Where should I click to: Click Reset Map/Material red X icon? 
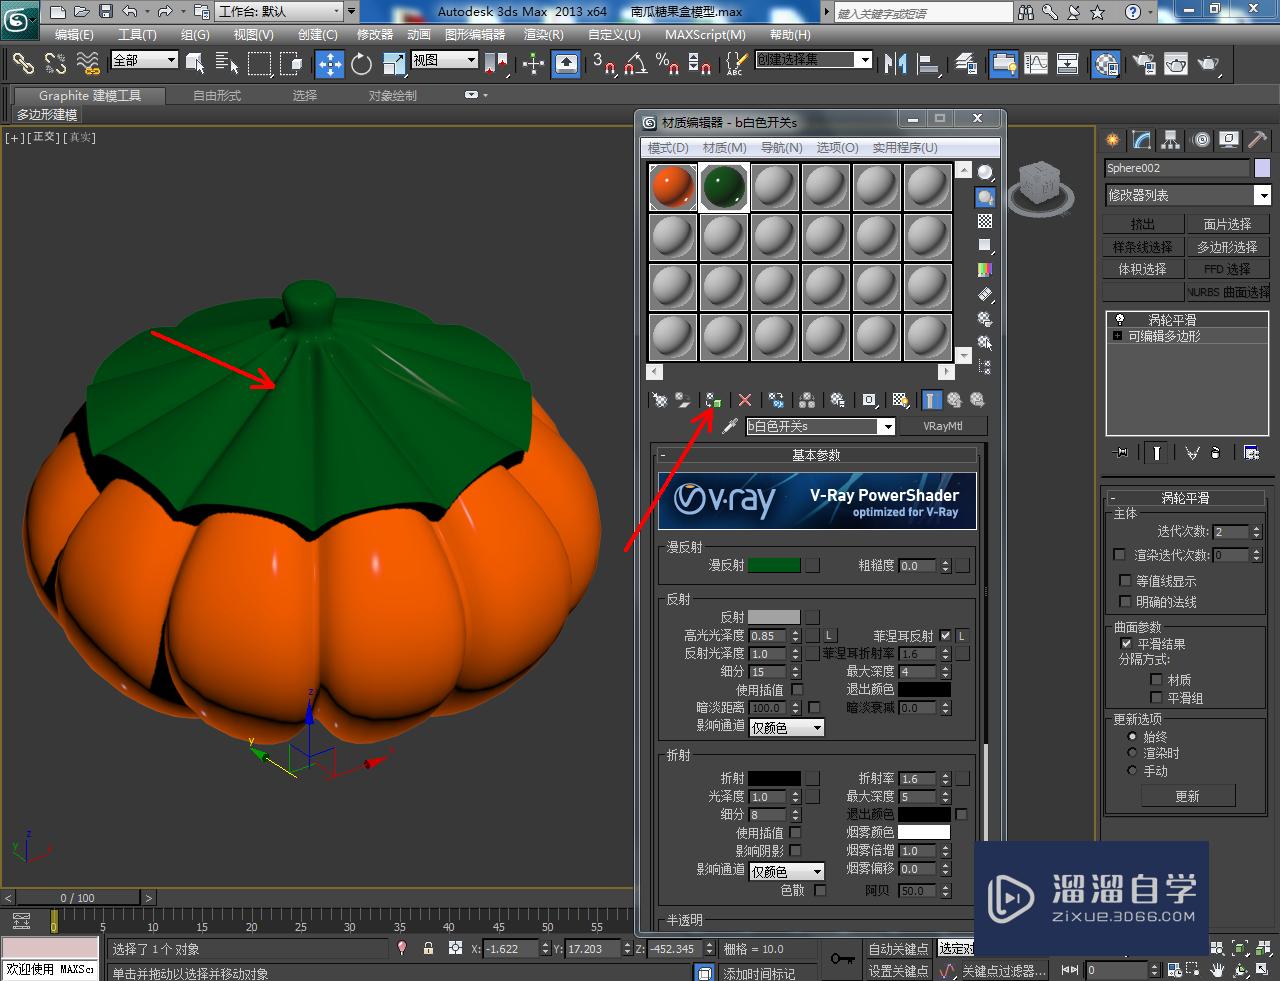click(x=744, y=400)
